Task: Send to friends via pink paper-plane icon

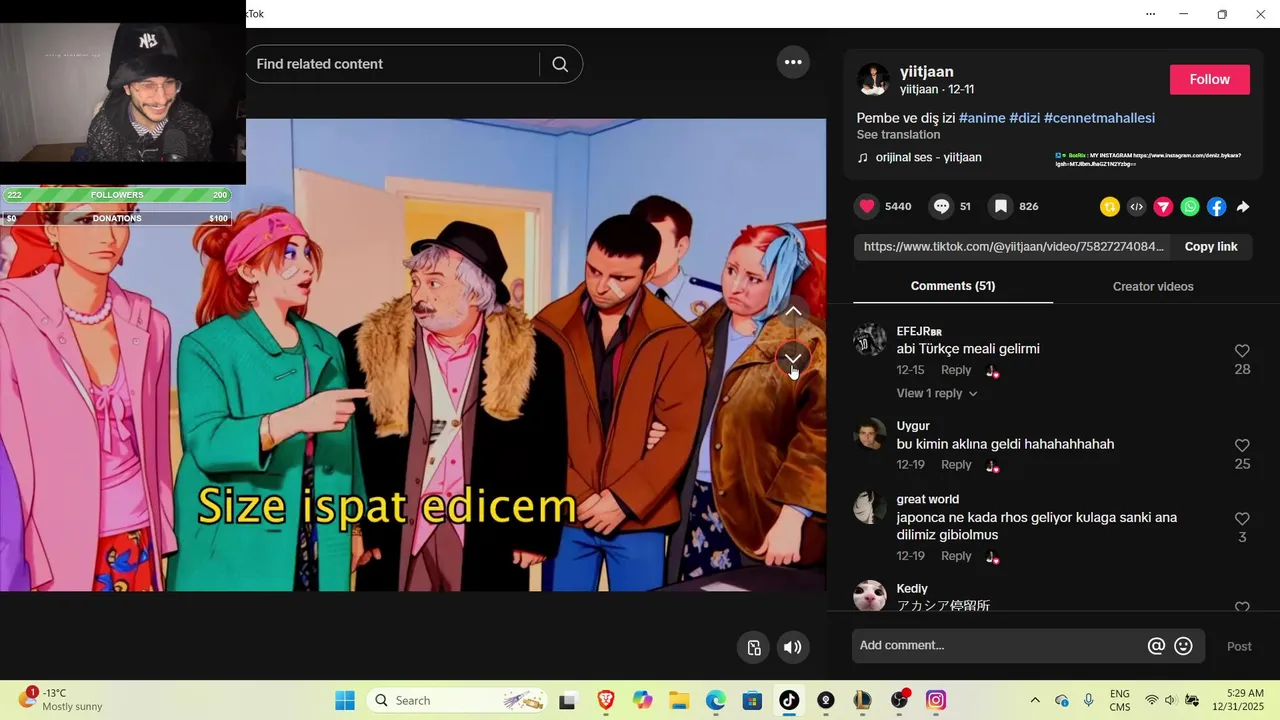Action: pyautogui.click(x=1163, y=207)
